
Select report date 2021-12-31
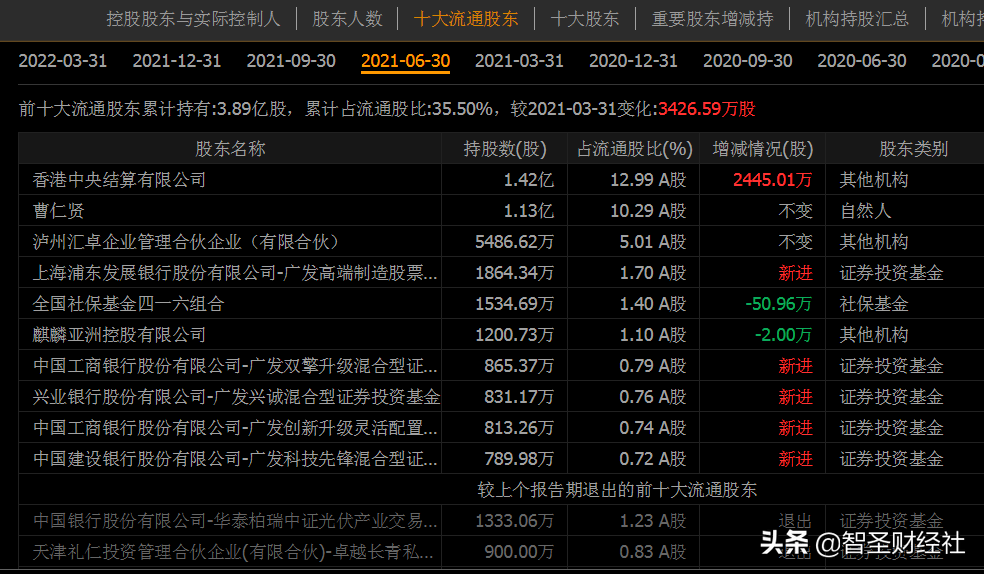[177, 61]
